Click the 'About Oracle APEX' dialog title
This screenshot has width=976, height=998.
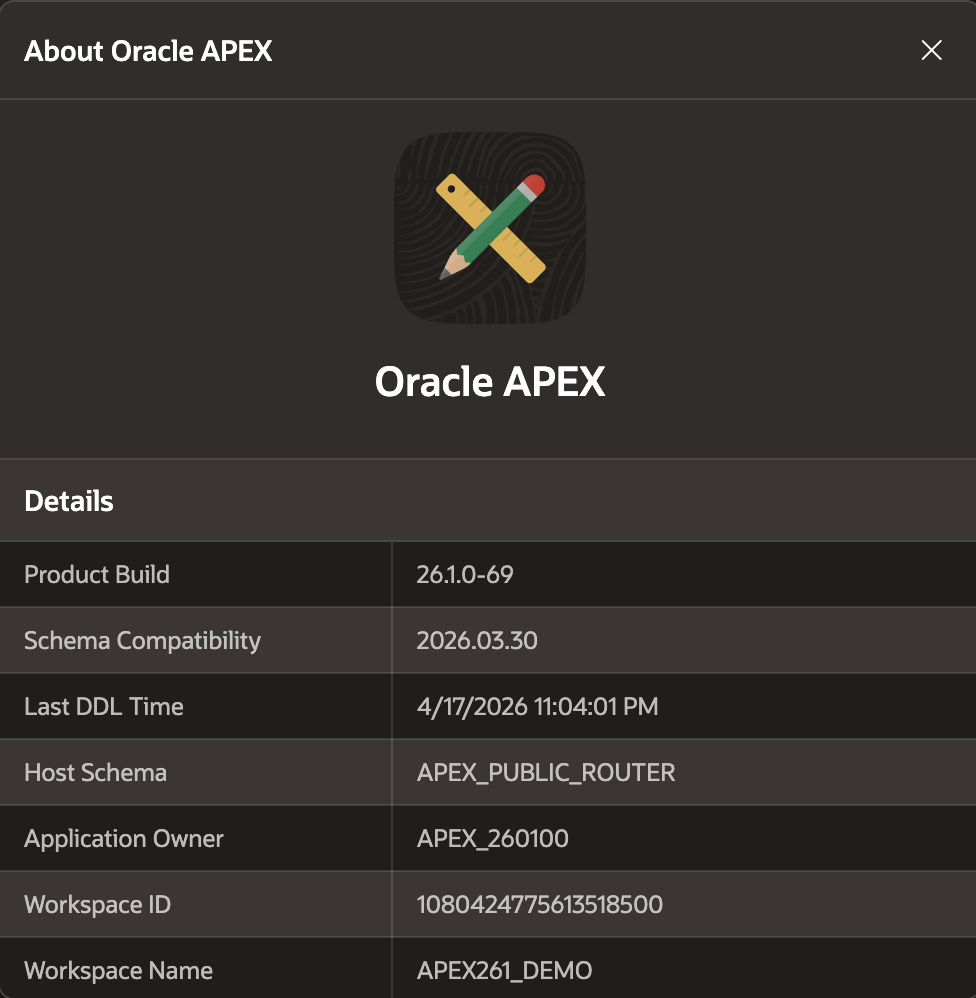click(x=148, y=51)
